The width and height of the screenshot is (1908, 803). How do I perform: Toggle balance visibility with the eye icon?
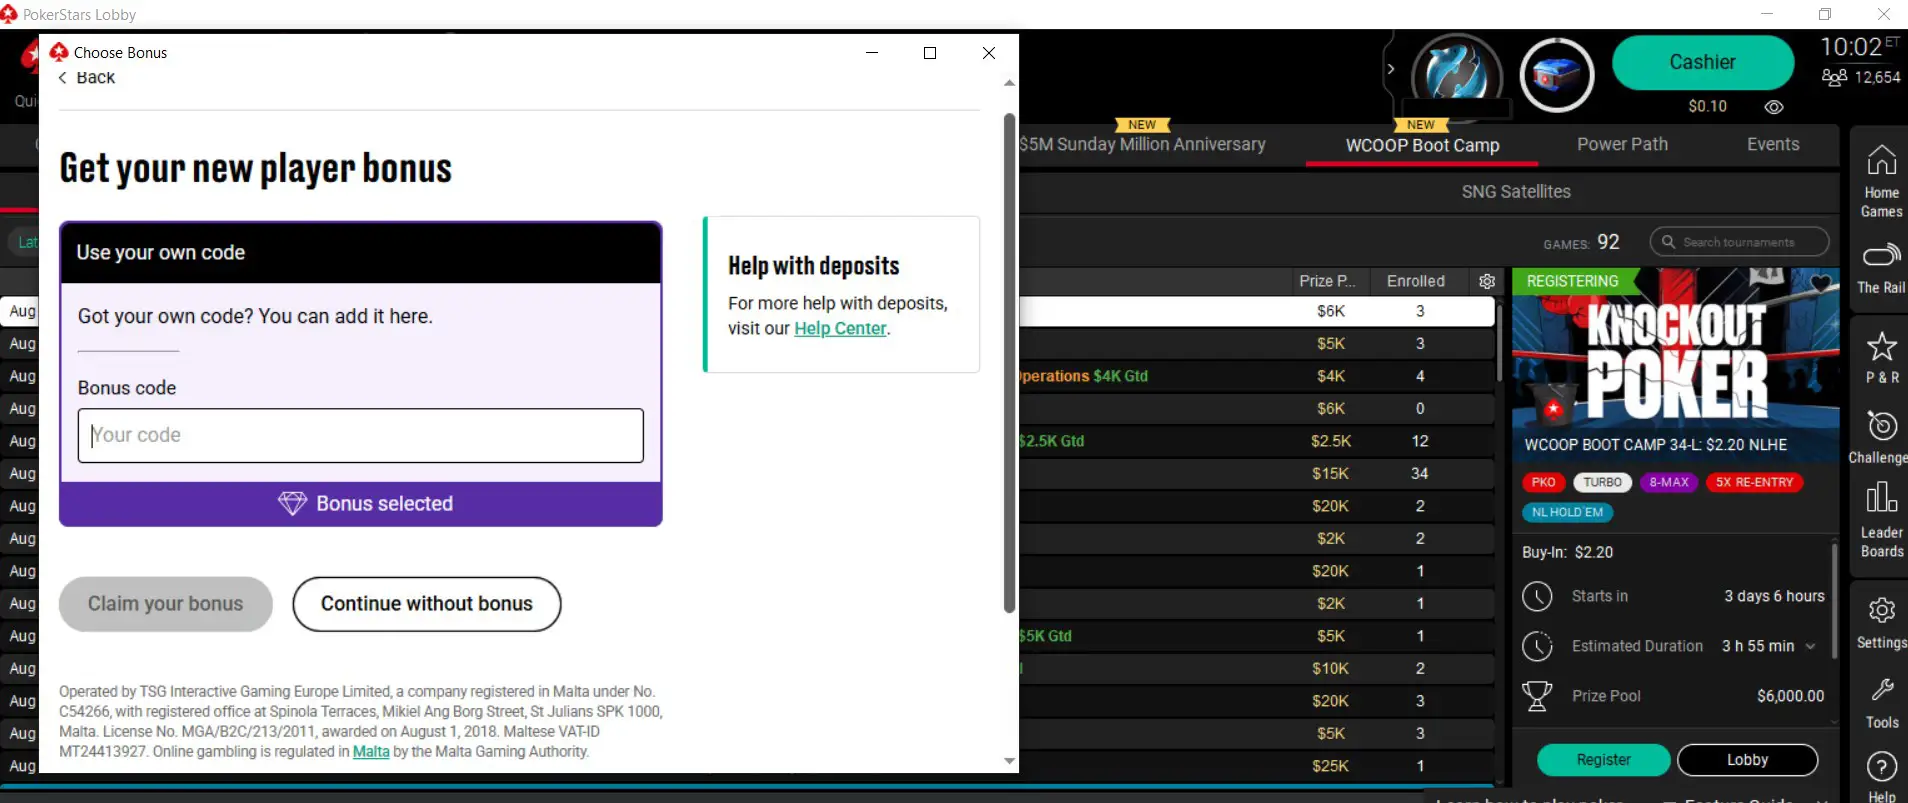1774,107
